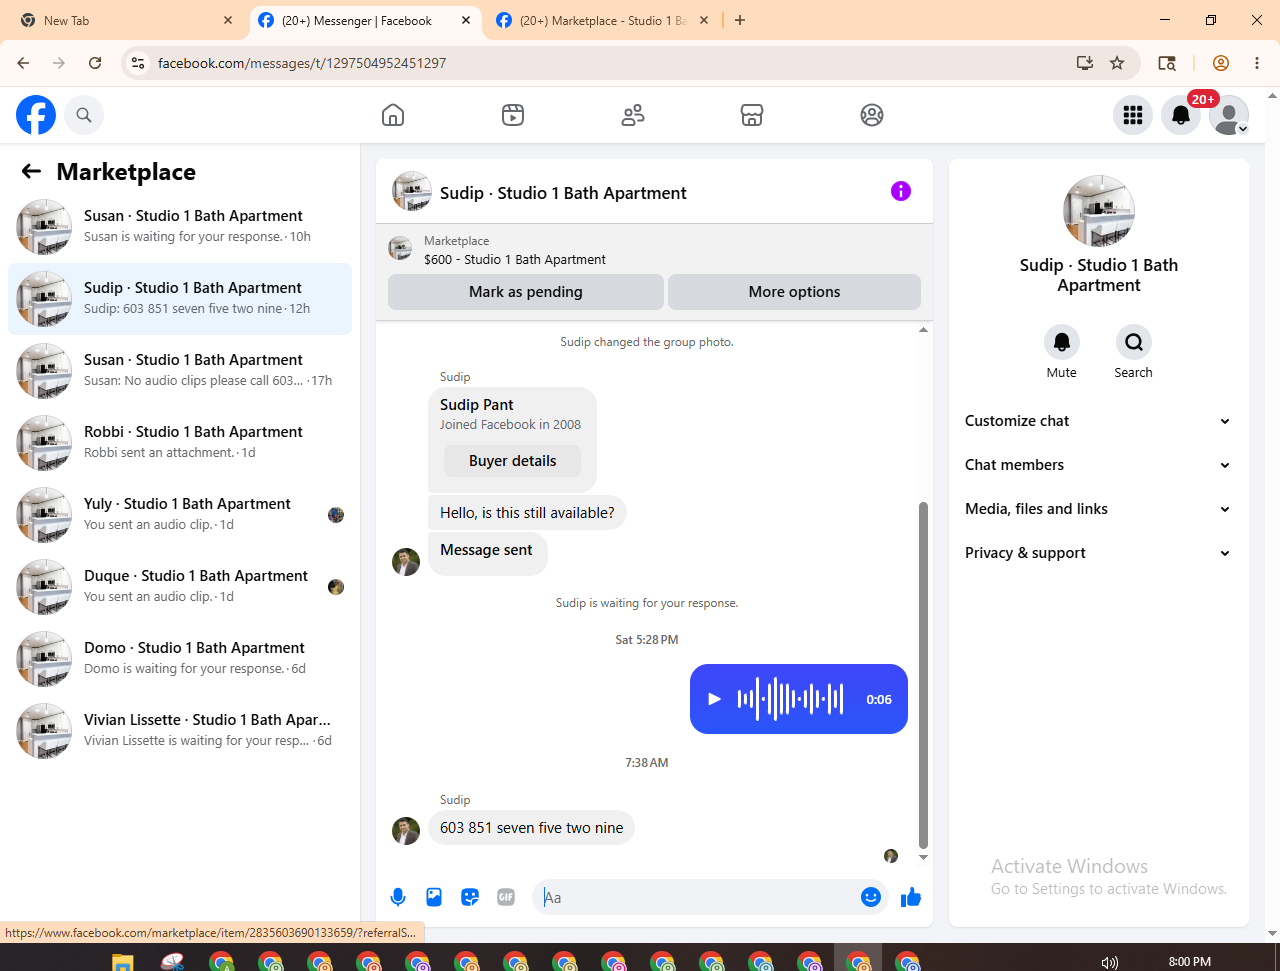Switch to the Marketplace - Studio 1 tab

(x=603, y=20)
